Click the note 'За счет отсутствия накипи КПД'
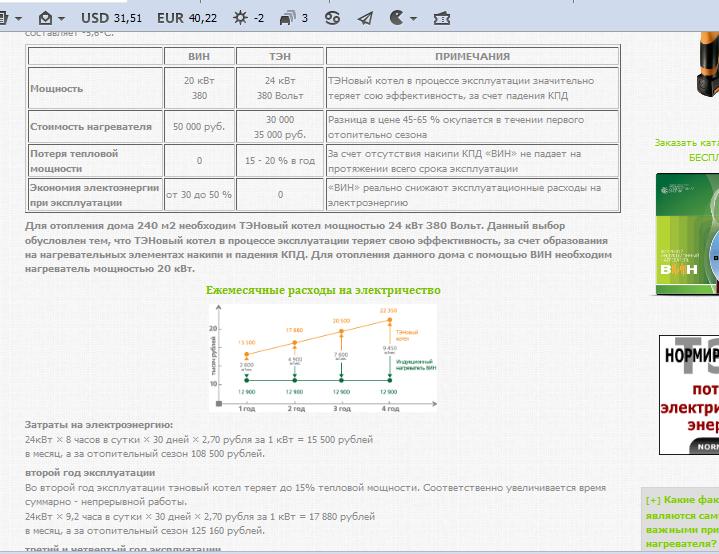The image size is (719, 554). (x=472, y=161)
